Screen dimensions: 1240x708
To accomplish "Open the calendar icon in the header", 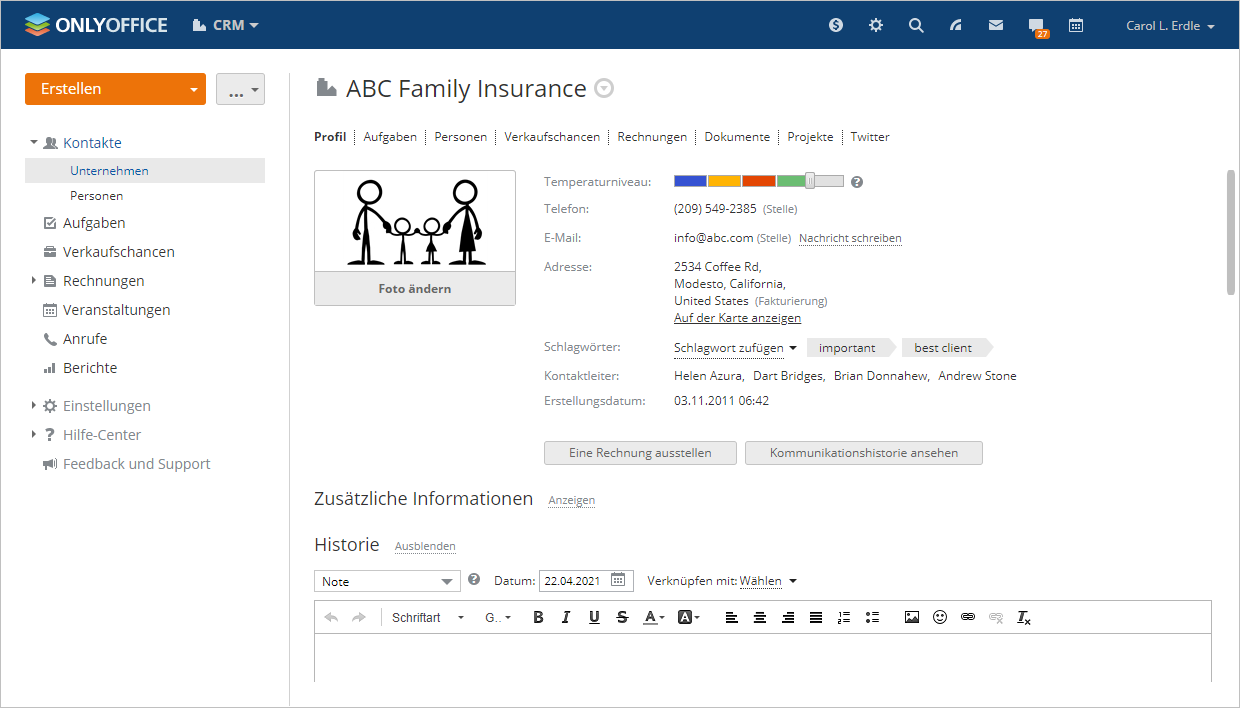I will click(1076, 26).
